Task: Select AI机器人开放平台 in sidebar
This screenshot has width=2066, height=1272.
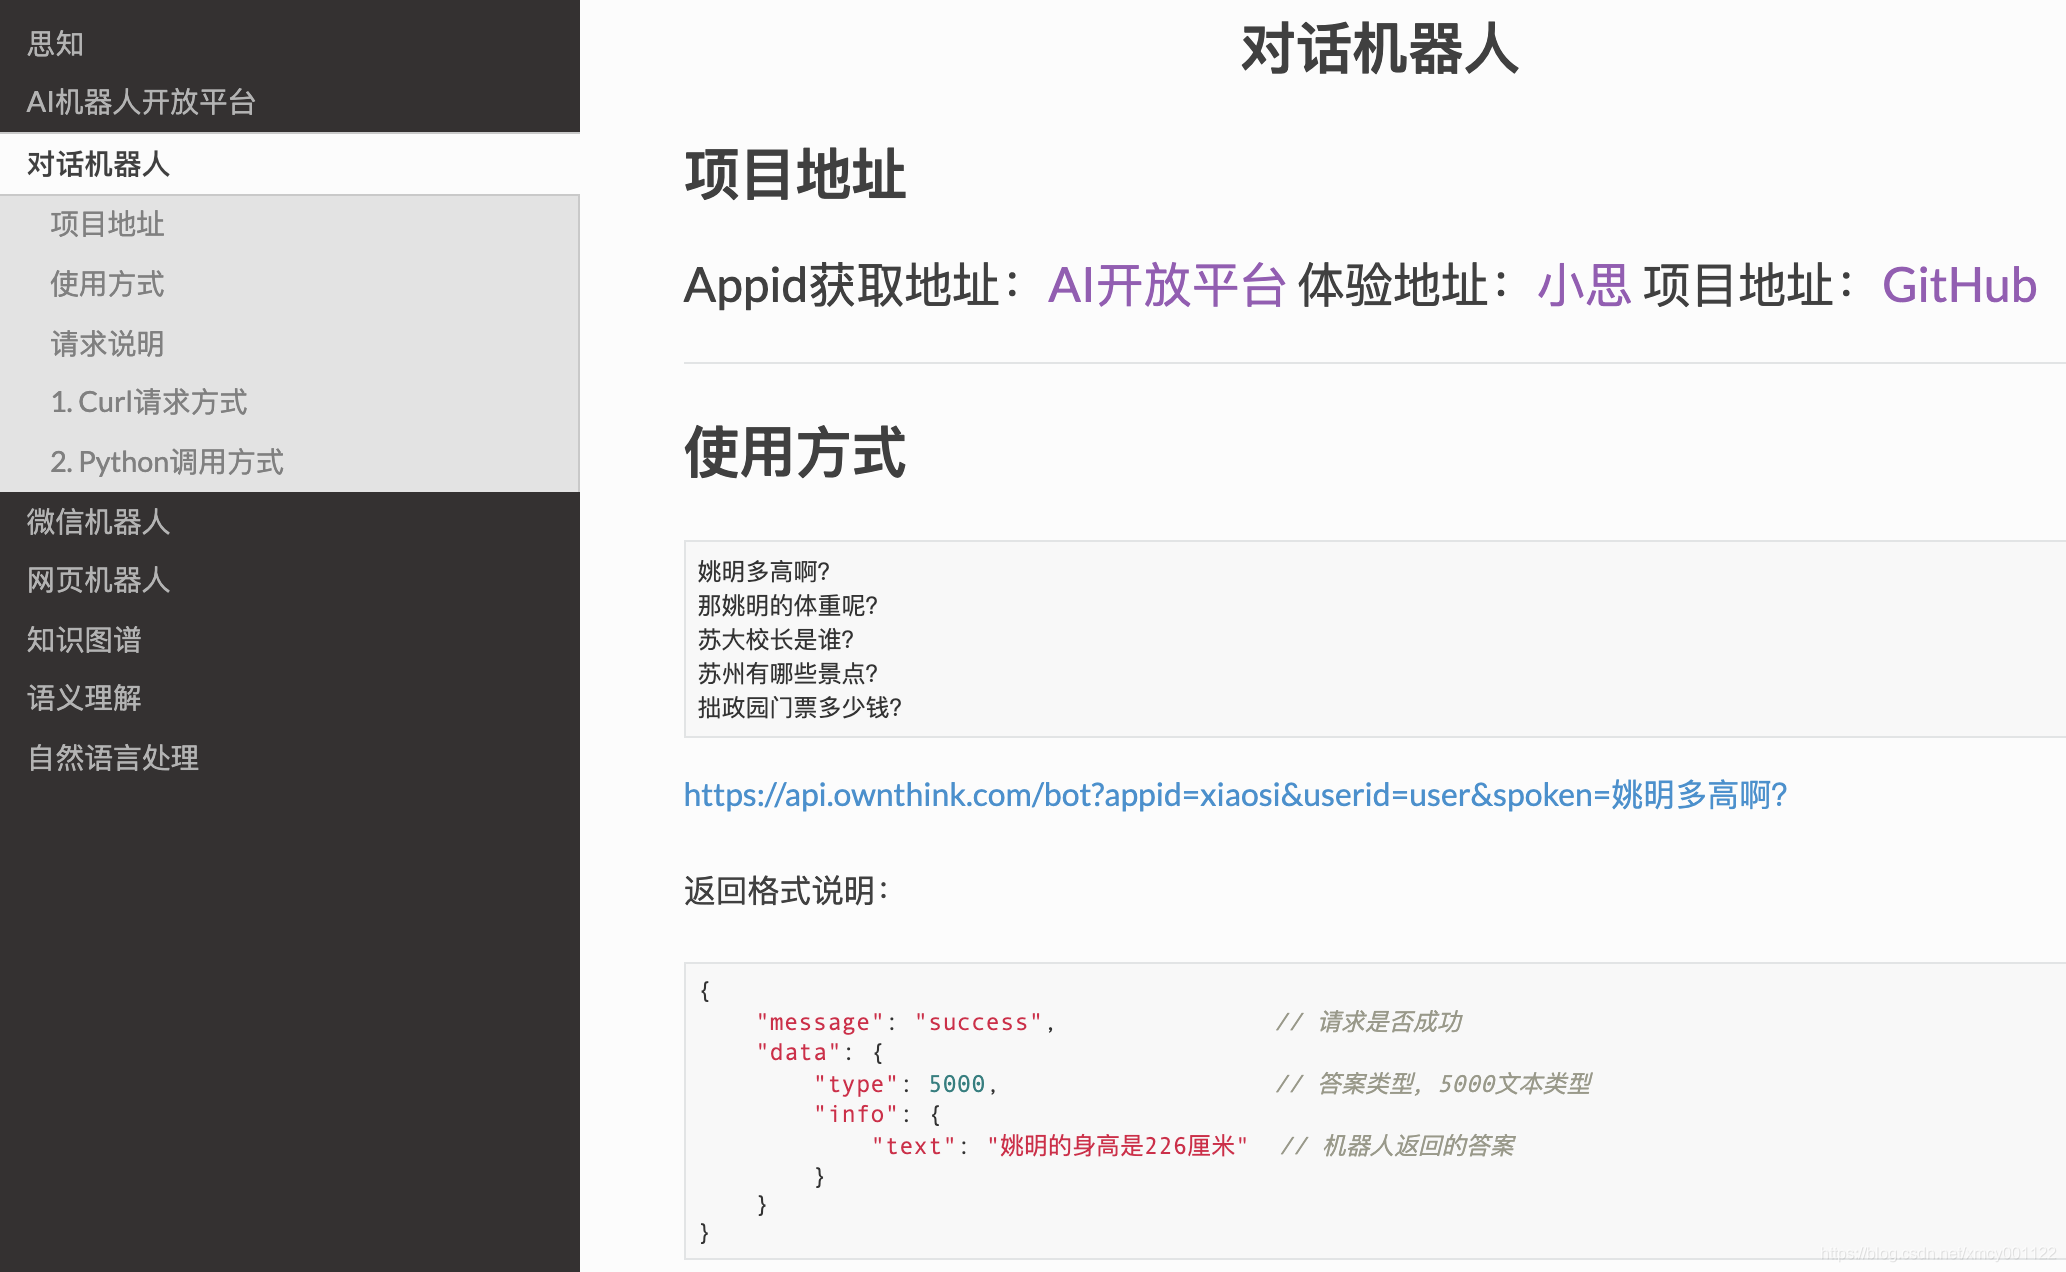Action: point(141,102)
